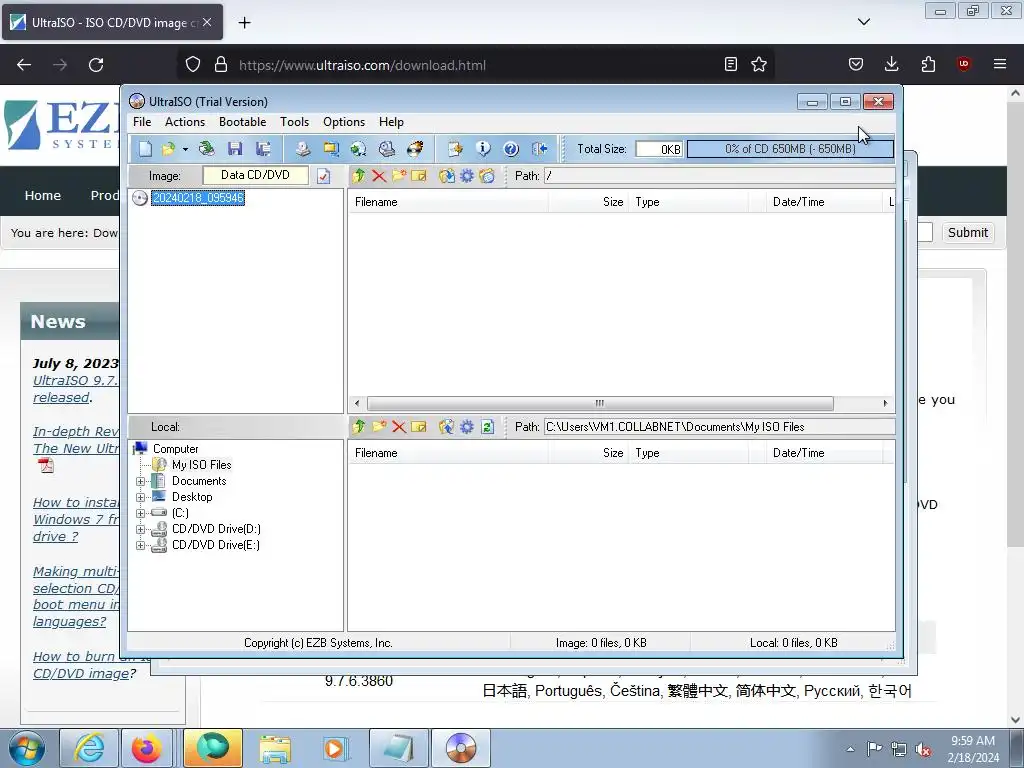Click the New image toolbar icon
Screen dimensions: 1024x768
[x=145, y=149]
